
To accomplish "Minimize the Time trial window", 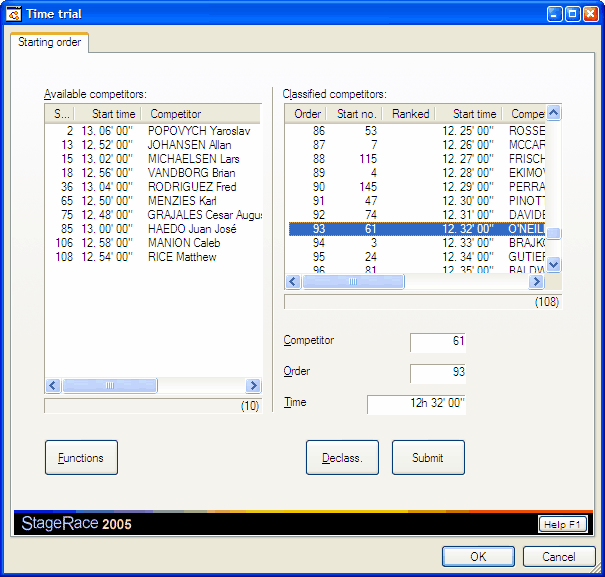I will [x=554, y=14].
